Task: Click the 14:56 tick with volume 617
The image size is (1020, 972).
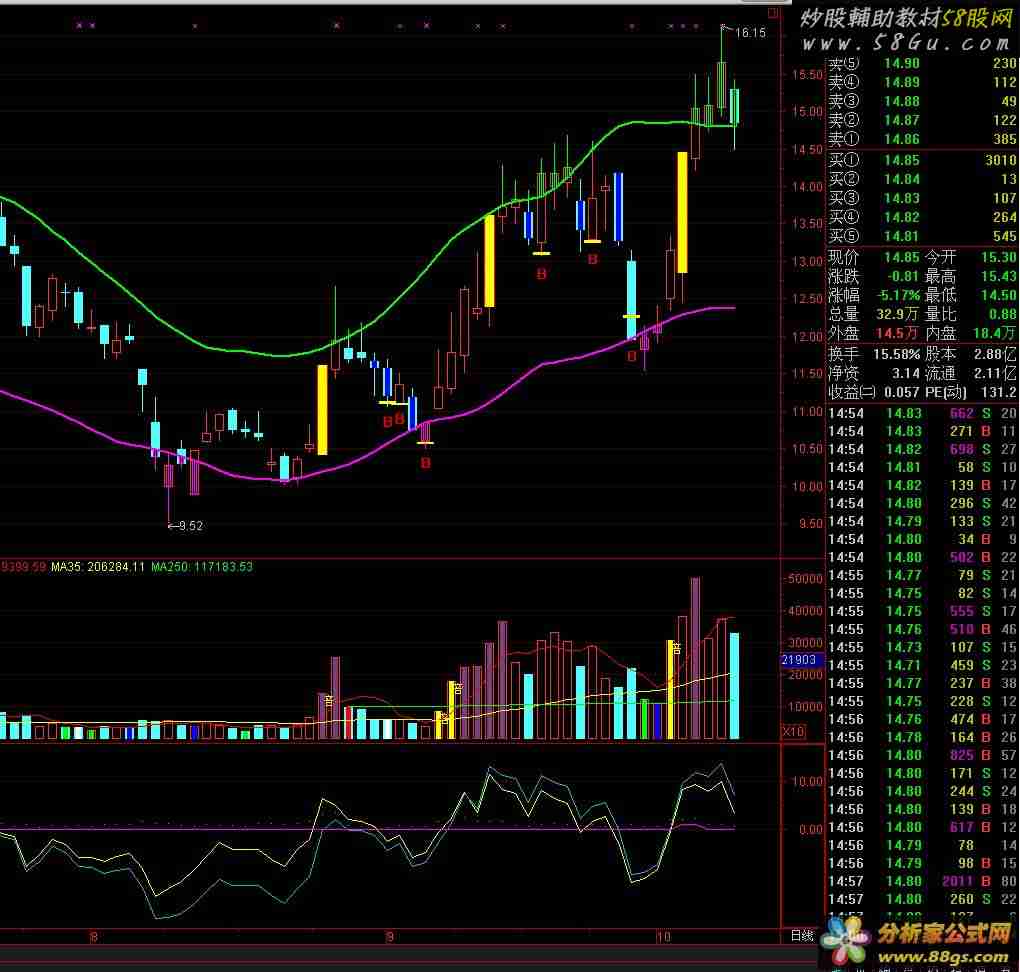Action: 922,828
